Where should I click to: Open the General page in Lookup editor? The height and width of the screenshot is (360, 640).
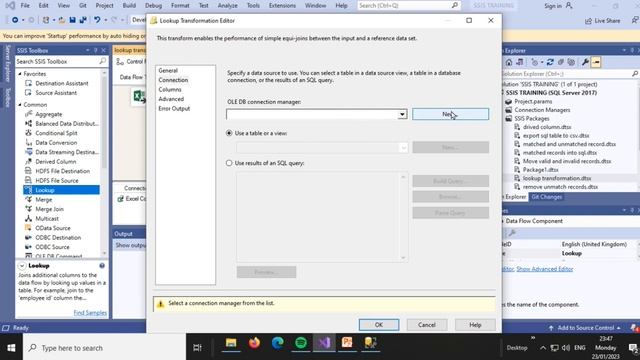[x=168, y=71]
